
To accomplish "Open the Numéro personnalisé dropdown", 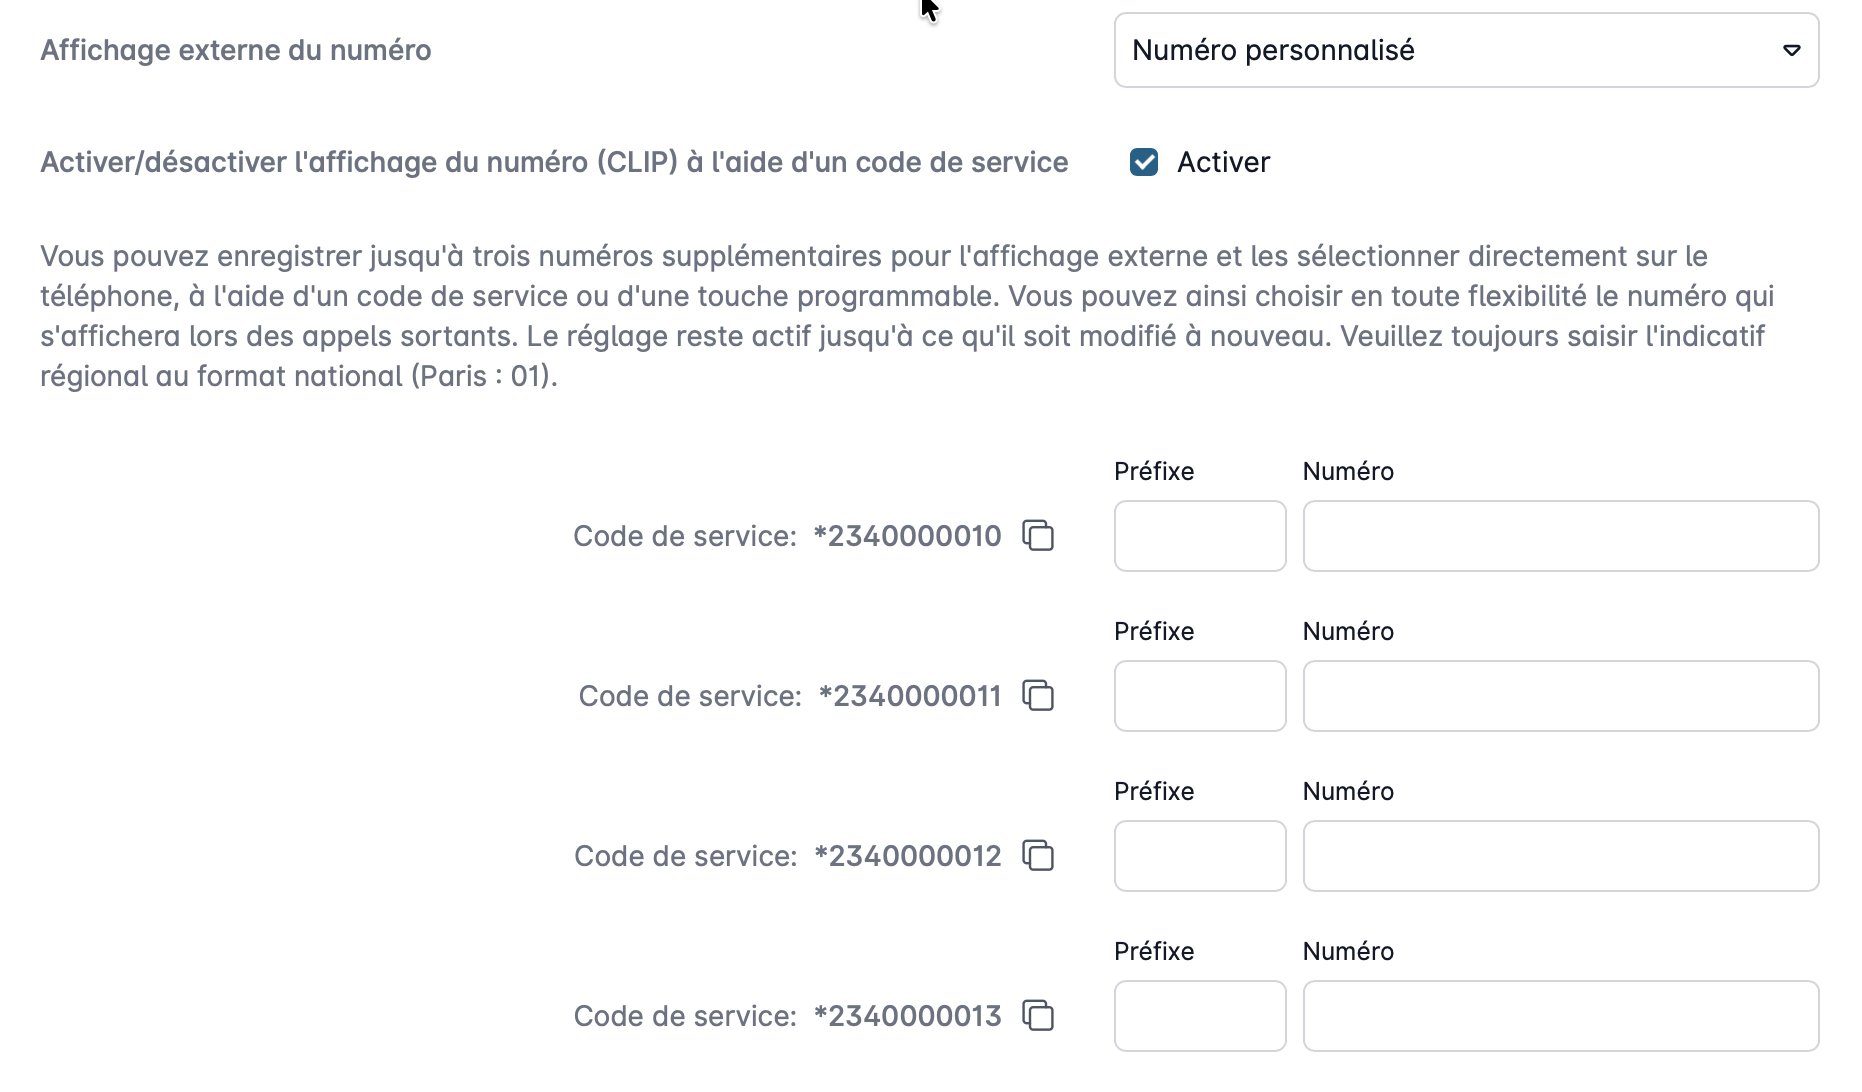I will click(x=1466, y=50).
